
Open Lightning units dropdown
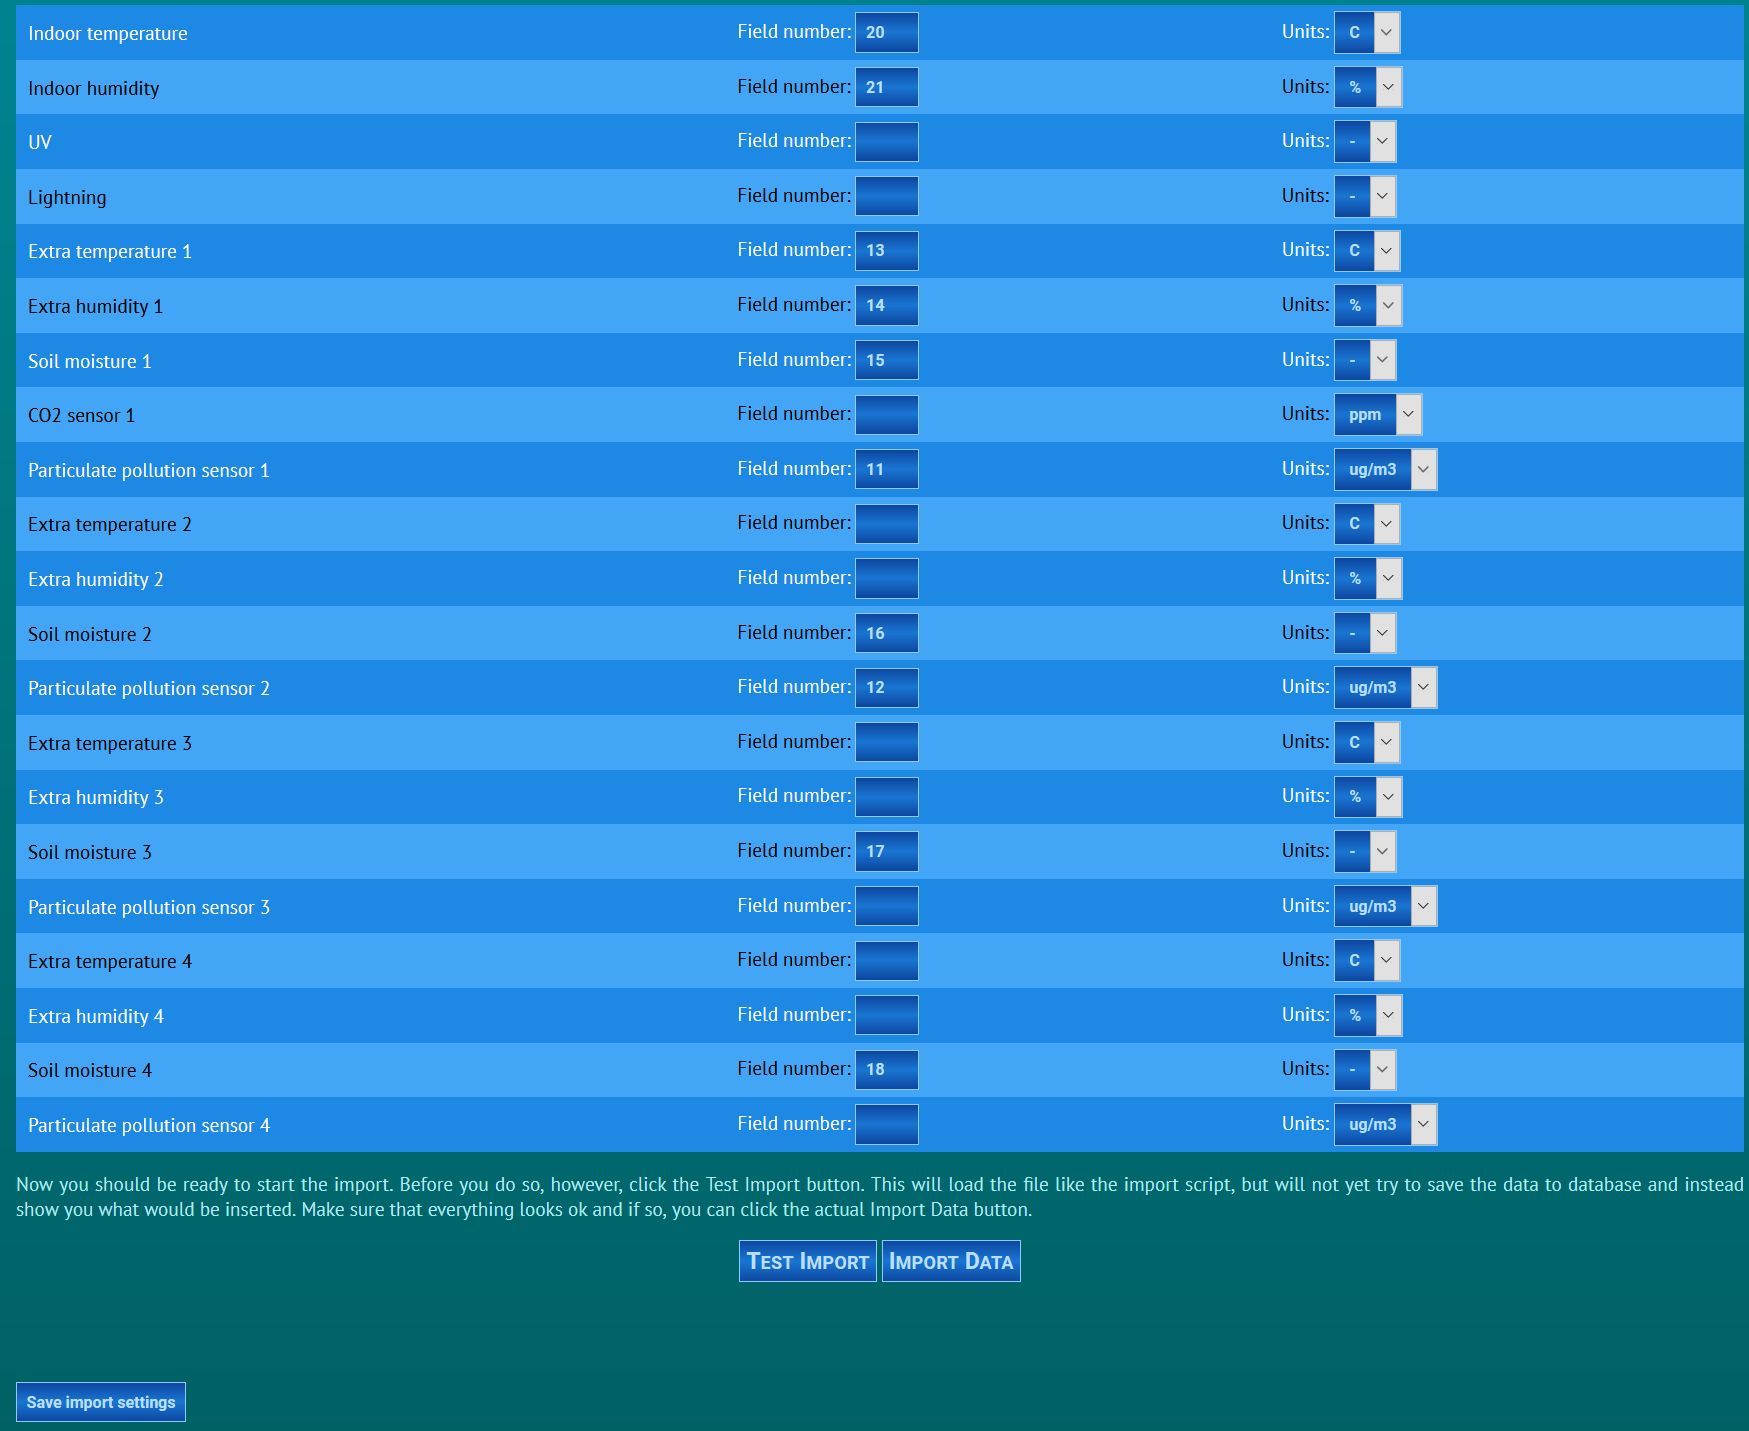click(1365, 196)
